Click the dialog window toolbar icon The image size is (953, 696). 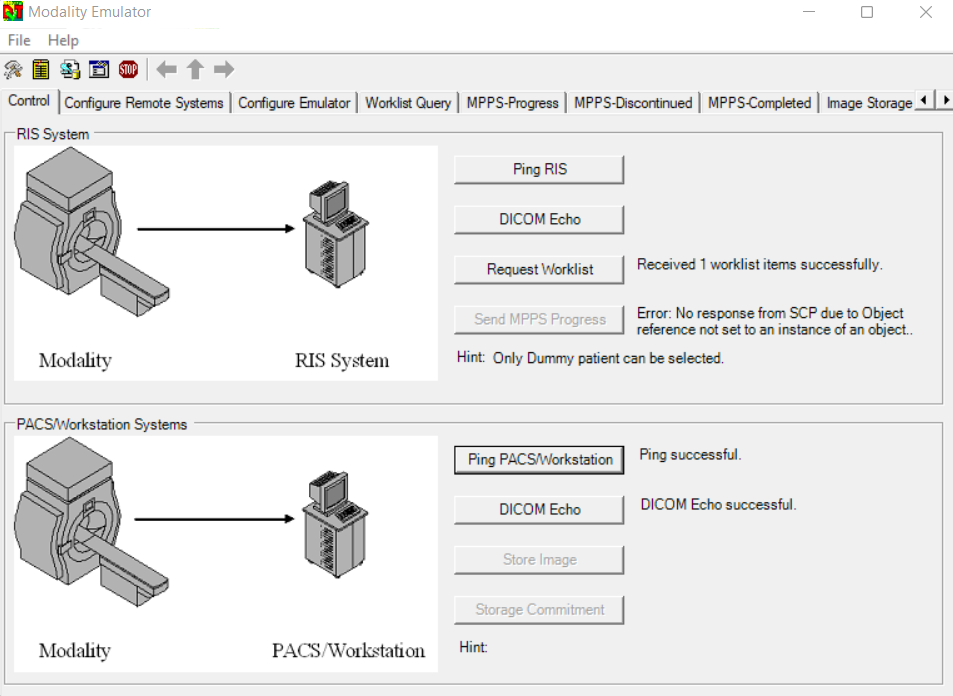99,69
